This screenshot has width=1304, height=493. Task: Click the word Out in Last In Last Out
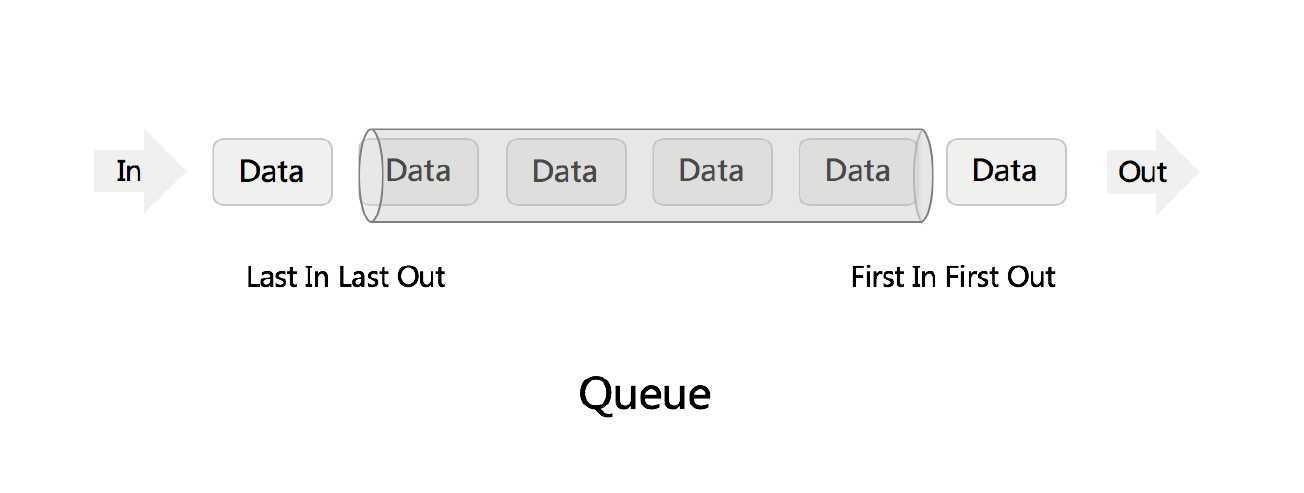pyautogui.click(x=421, y=277)
